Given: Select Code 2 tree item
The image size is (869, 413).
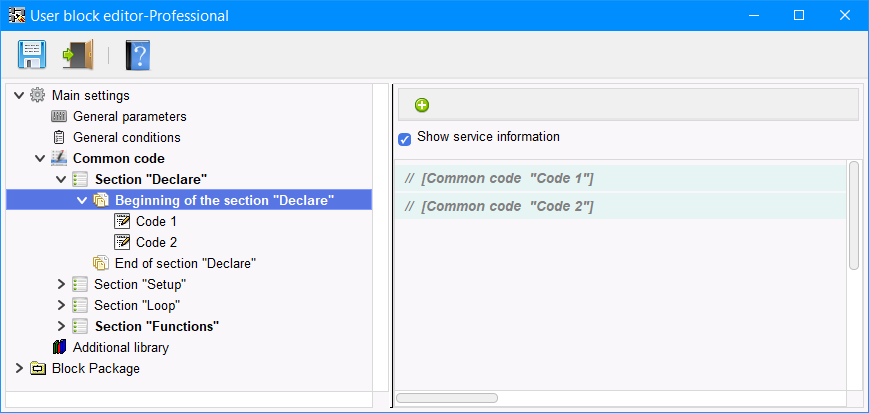Looking at the screenshot, I should [x=156, y=243].
